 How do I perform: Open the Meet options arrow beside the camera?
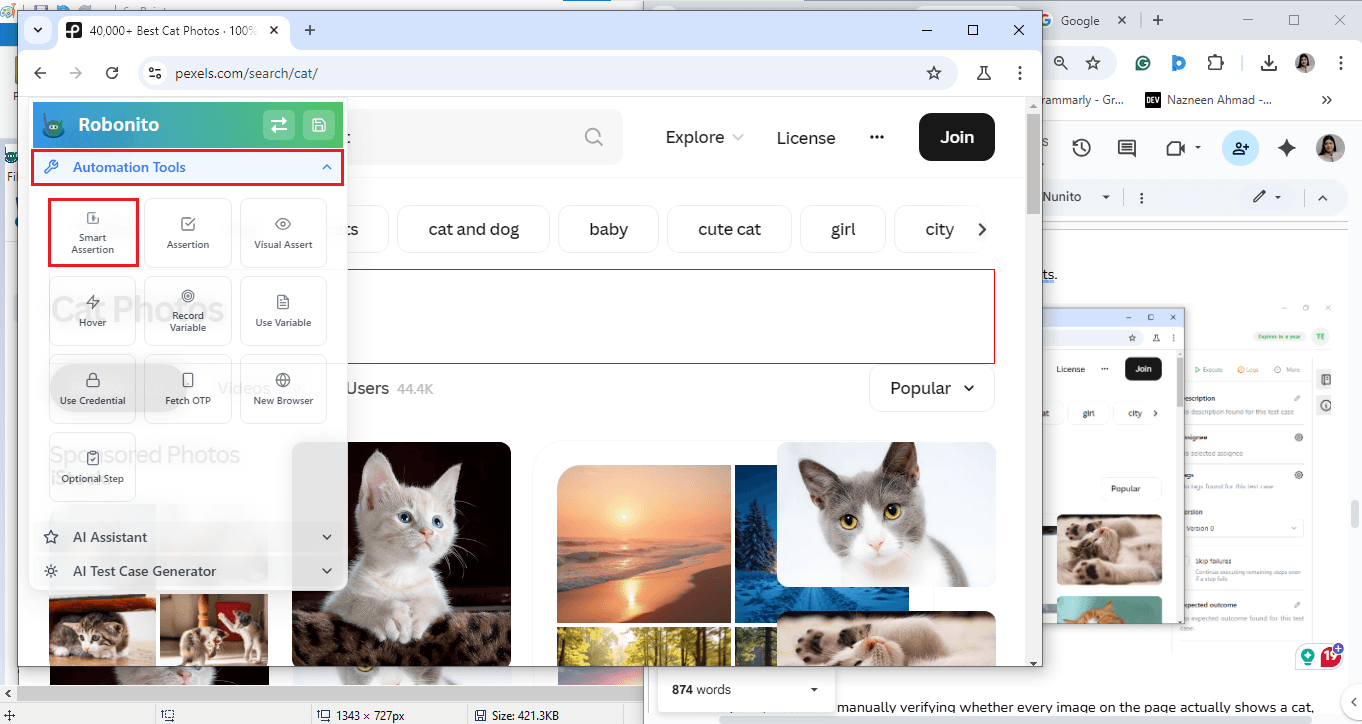click(x=1198, y=148)
